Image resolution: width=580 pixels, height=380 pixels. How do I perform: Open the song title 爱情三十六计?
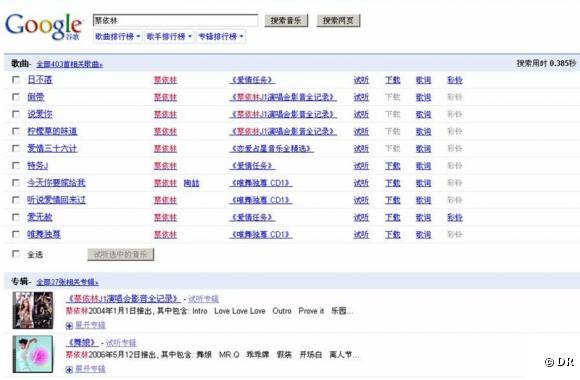tap(52, 148)
